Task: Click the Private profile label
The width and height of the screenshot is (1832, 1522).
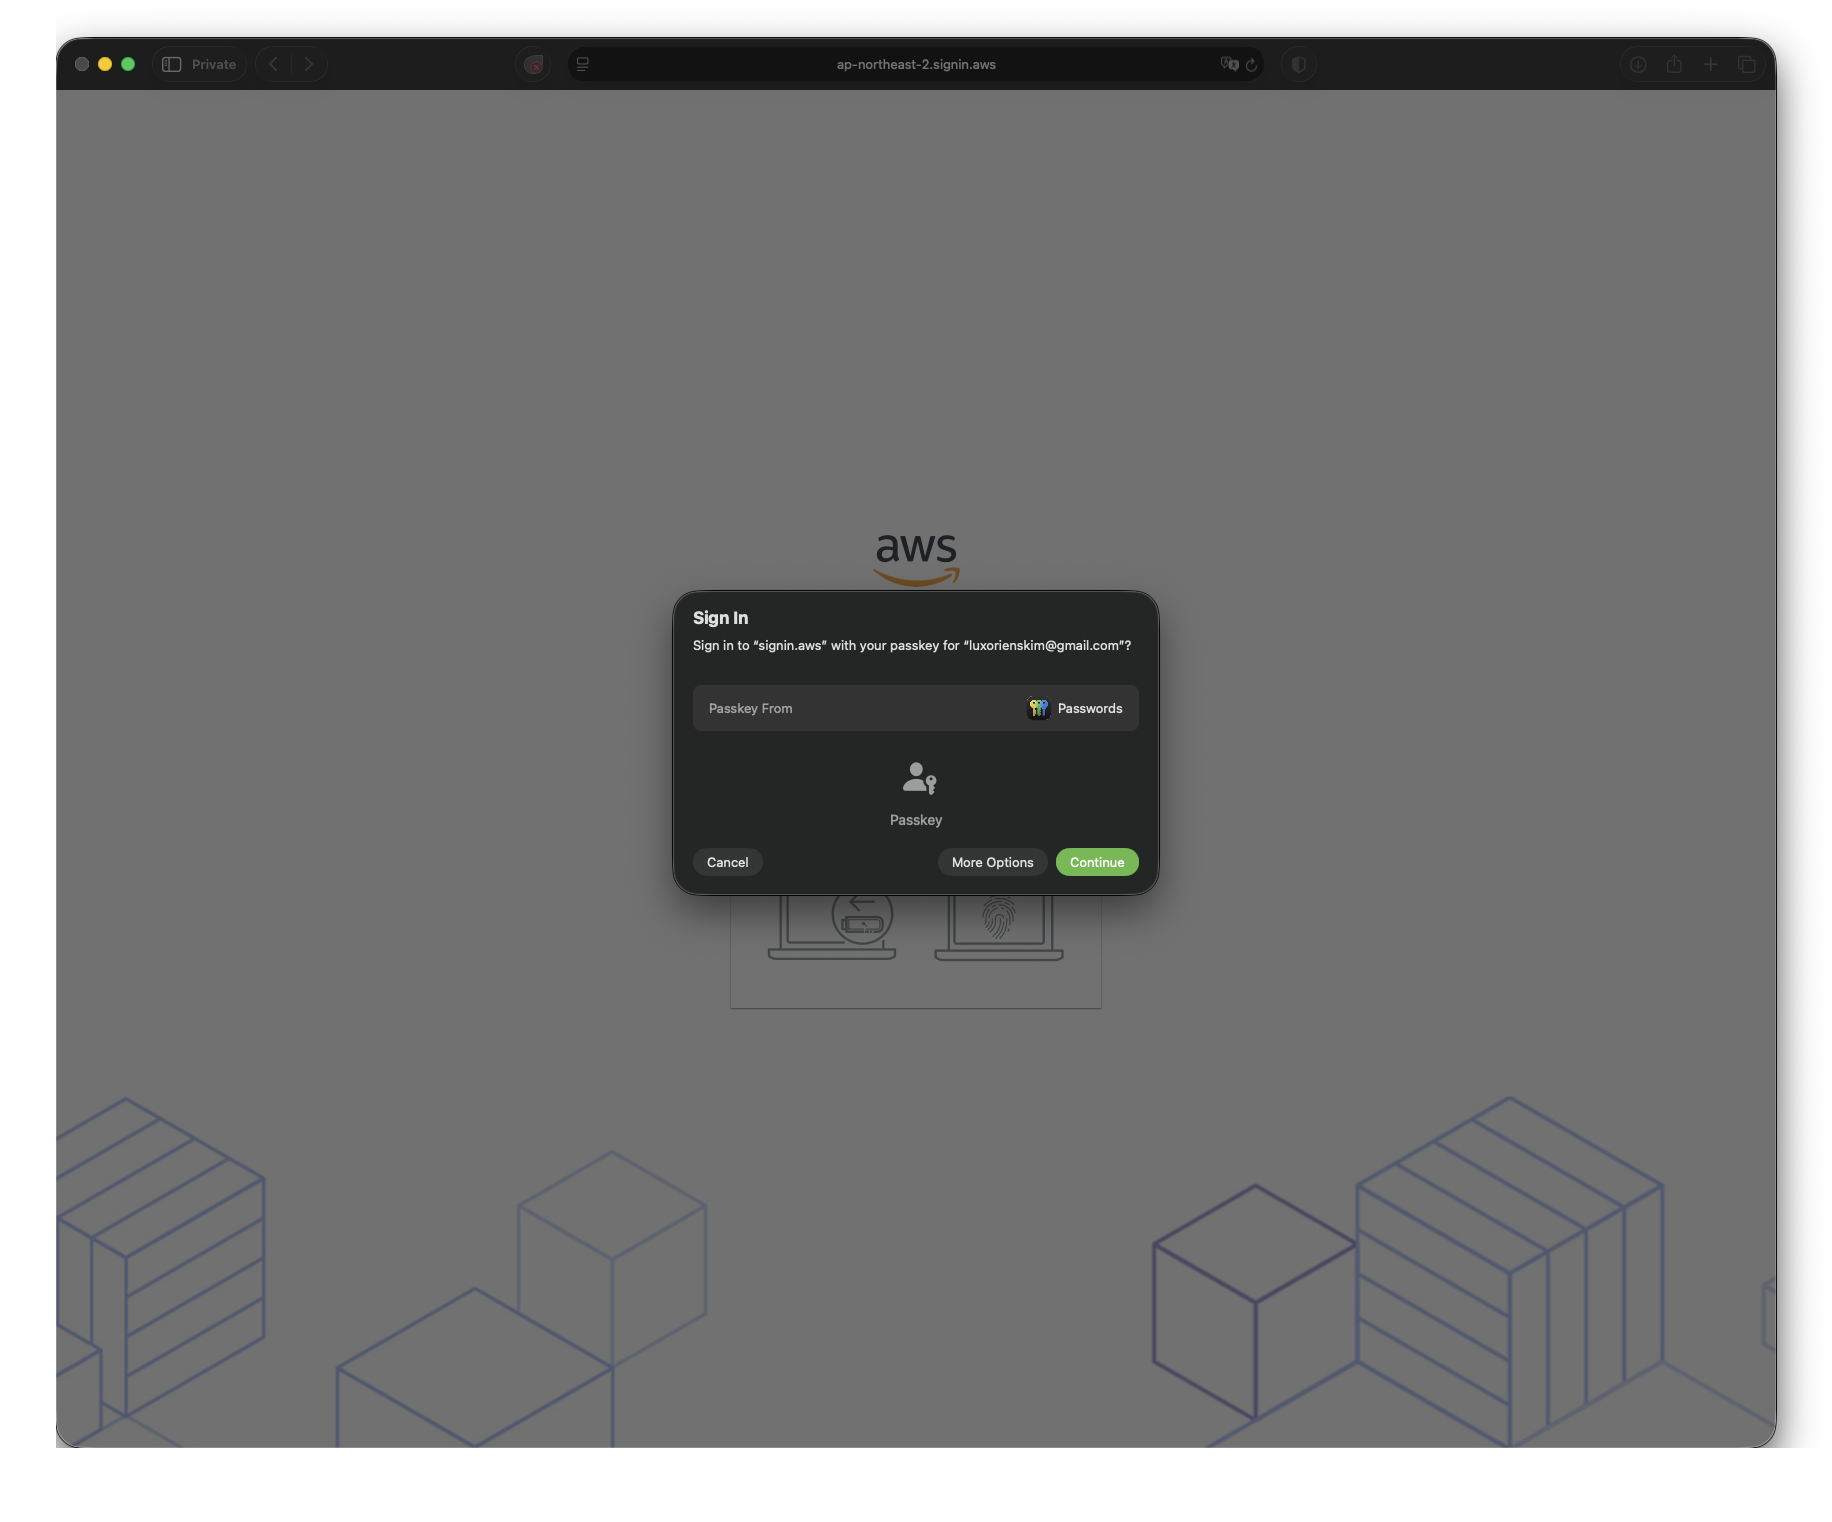Action: 214,64
